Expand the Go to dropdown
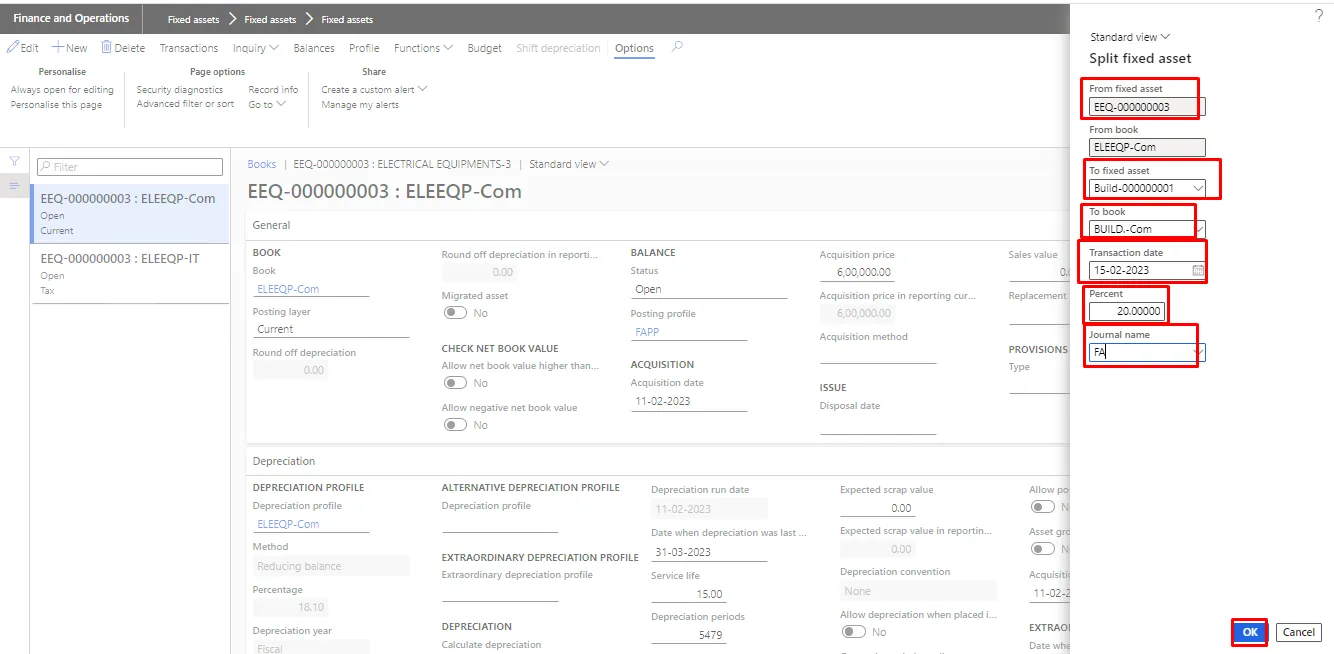This screenshot has width=1334, height=654. tap(265, 104)
